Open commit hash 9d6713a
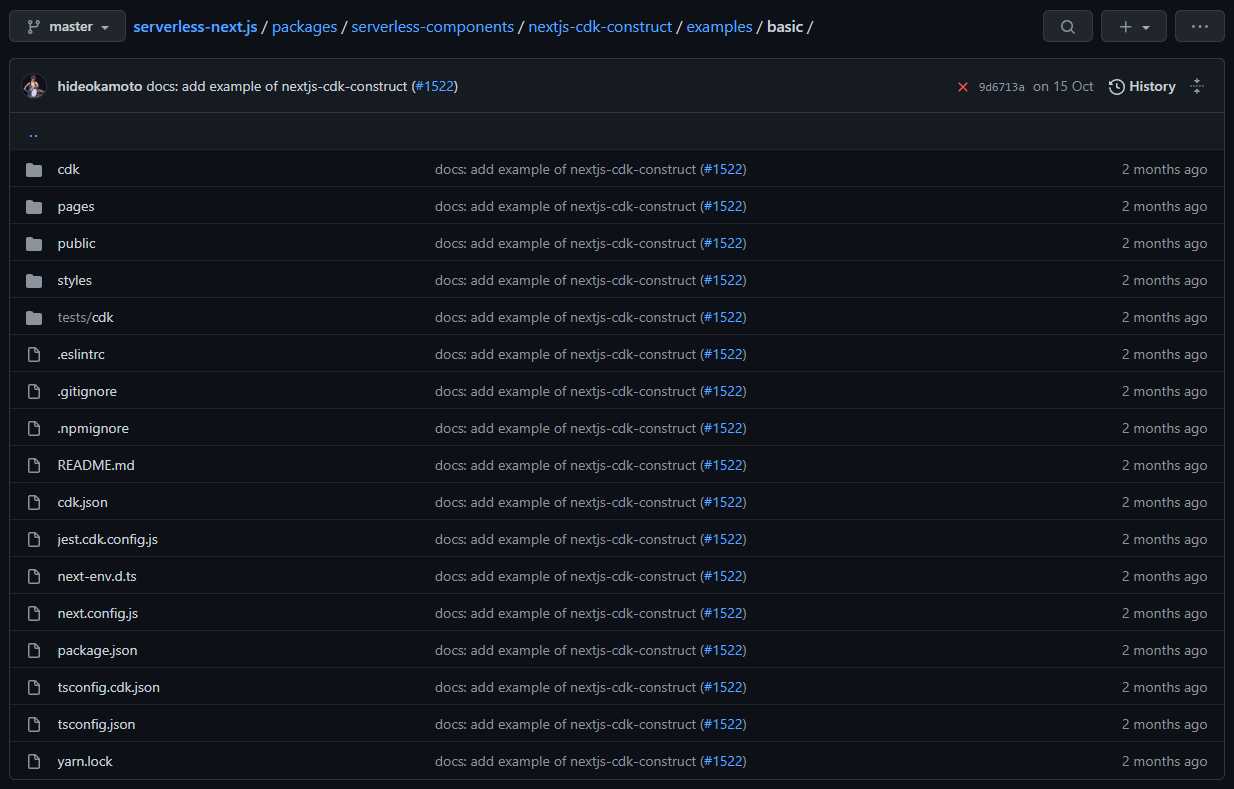 click(1001, 87)
